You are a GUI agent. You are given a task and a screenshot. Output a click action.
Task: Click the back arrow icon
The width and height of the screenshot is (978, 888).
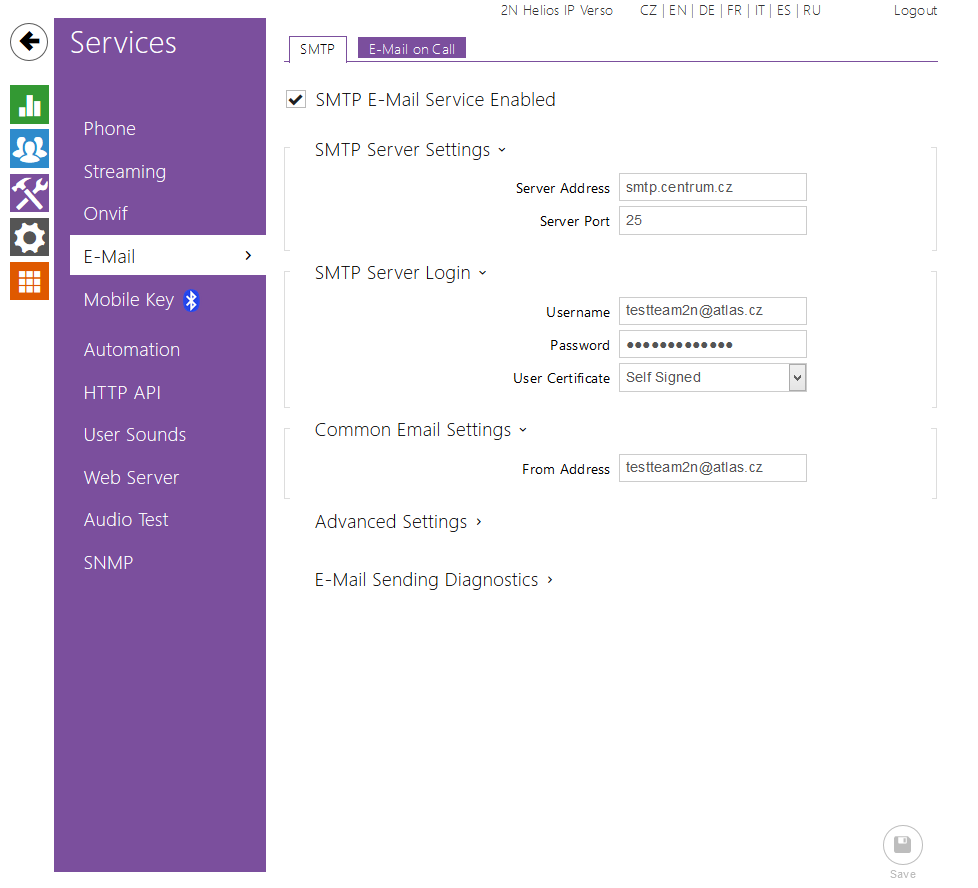pos(29,42)
